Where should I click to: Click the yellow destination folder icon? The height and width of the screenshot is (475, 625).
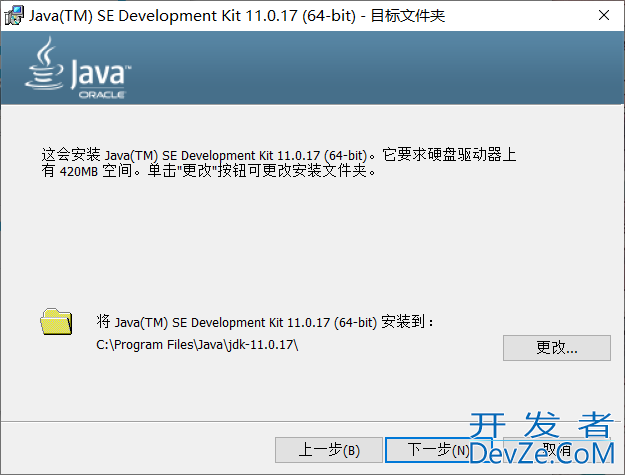click(56, 322)
